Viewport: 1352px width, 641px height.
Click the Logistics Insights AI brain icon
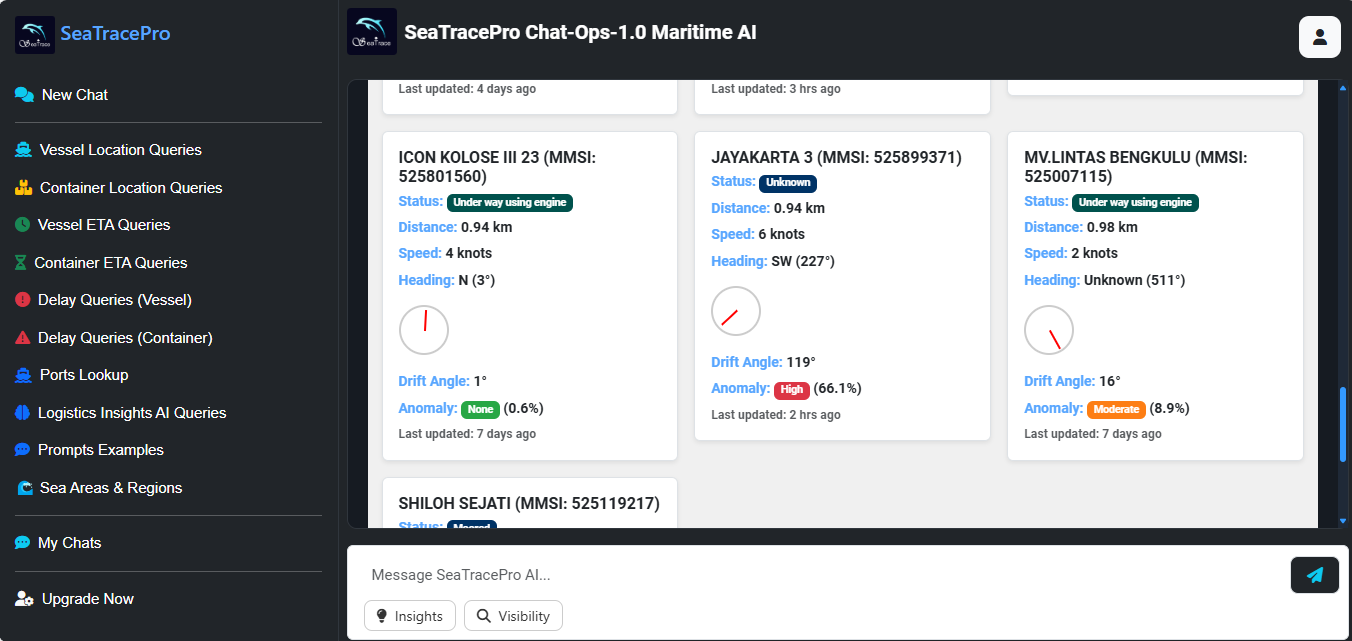click(22, 413)
